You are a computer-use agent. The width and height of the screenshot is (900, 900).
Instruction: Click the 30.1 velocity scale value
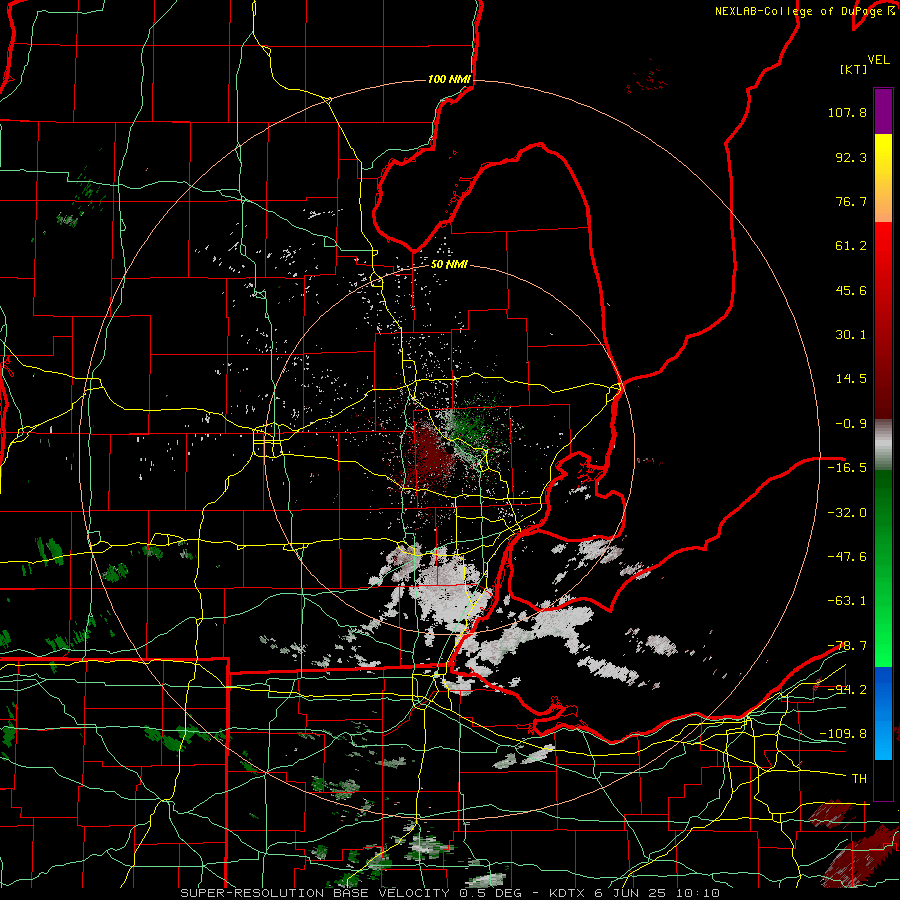(851, 335)
